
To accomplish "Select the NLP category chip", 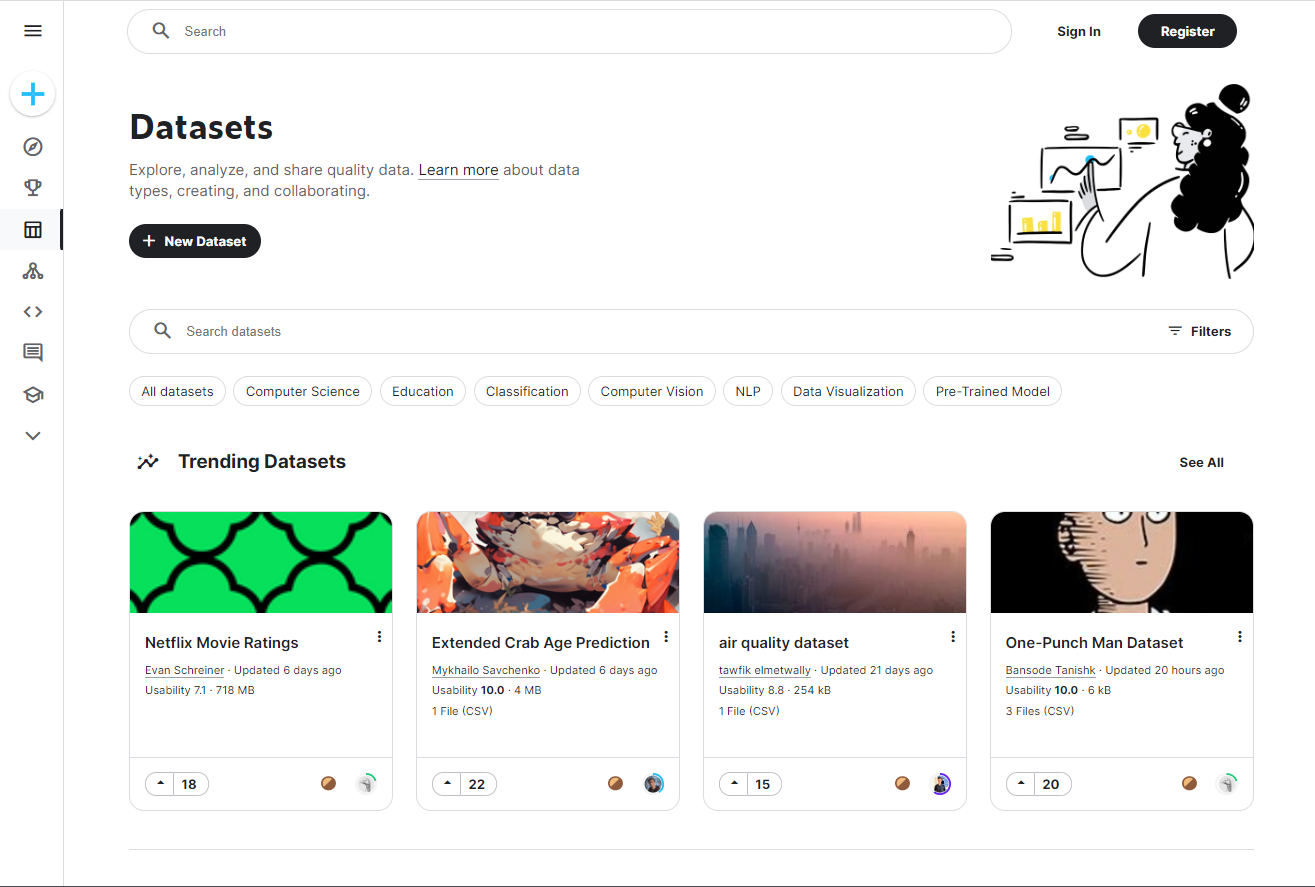I will point(748,391).
